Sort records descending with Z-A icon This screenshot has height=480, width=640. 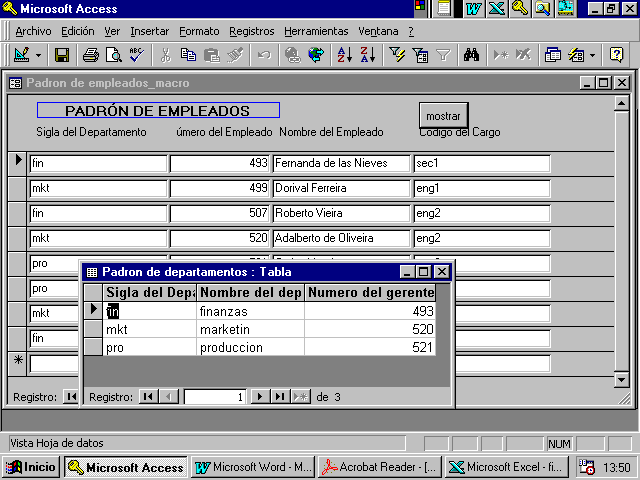364,55
